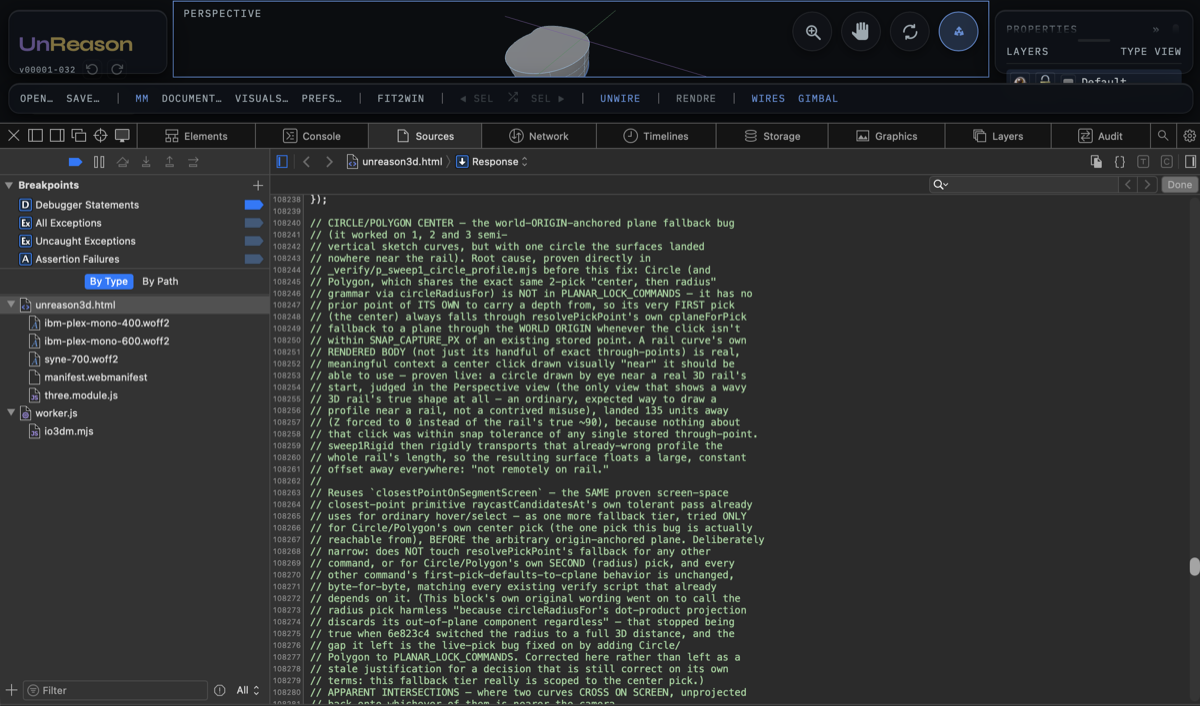
Task: Toggle GIMBAL in app toolbar
Action: (818, 99)
